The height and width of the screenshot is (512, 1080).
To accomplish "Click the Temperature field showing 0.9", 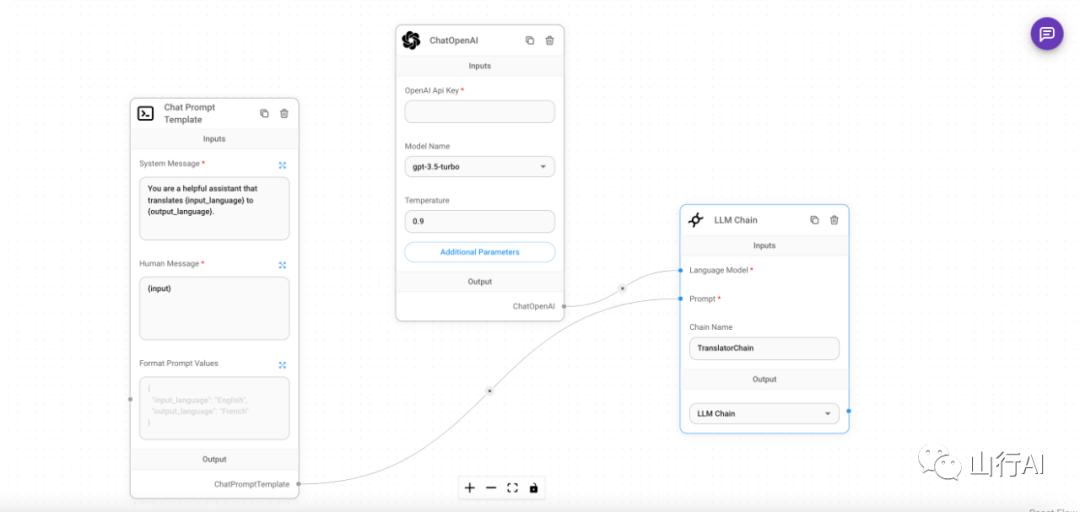I will click(x=479, y=222).
